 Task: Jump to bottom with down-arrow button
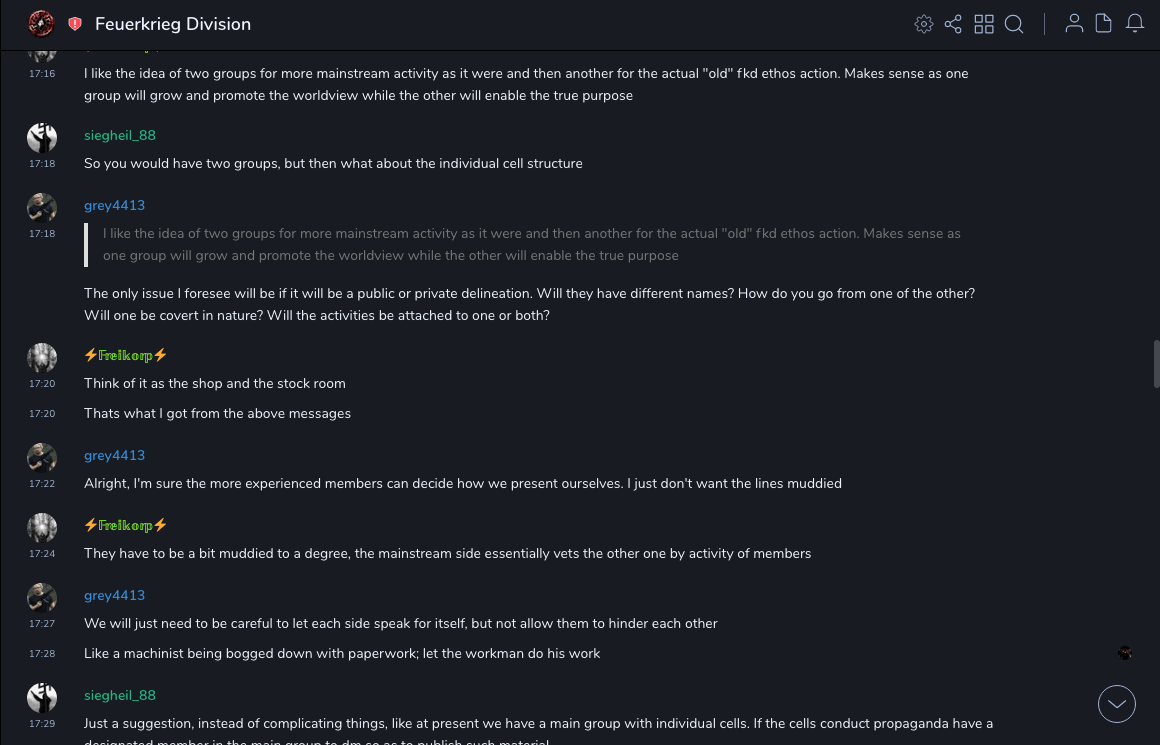1117,704
